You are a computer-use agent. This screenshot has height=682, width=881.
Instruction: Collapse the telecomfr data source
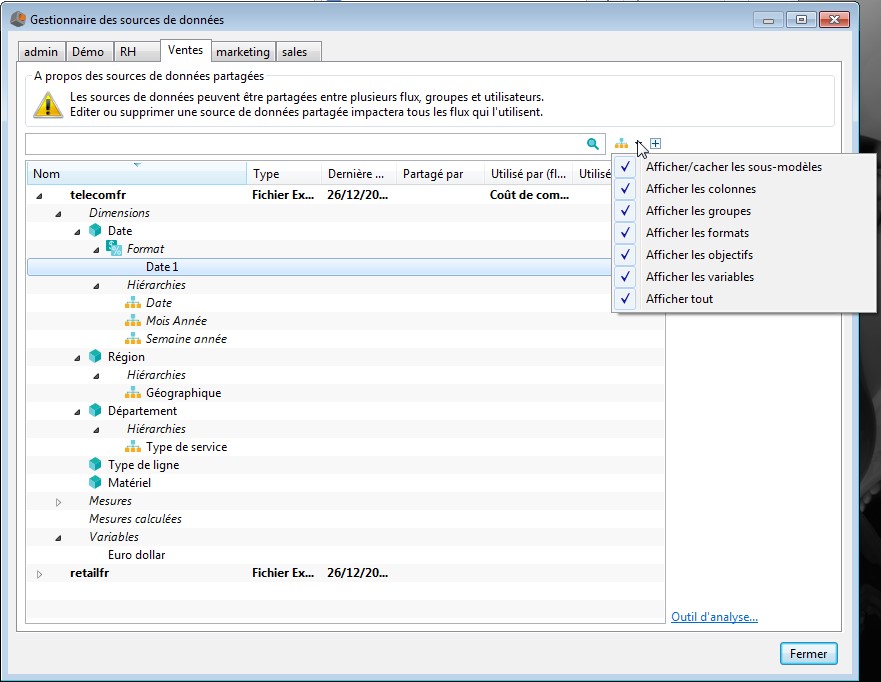pyautogui.click(x=39, y=196)
